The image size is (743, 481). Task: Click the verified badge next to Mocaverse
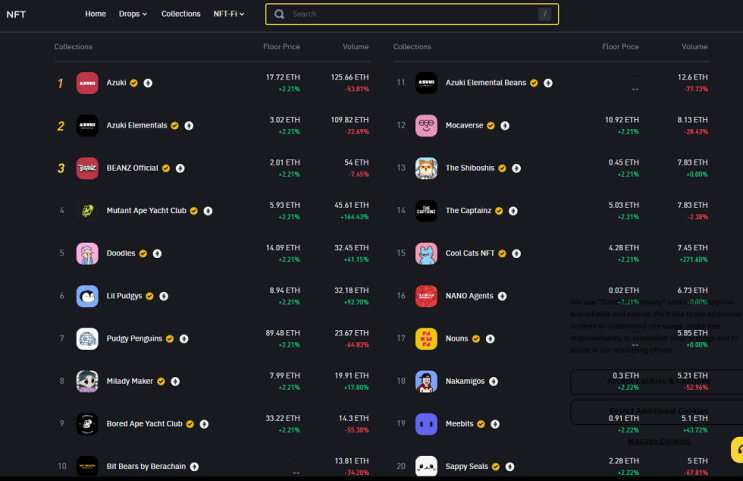click(x=491, y=126)
